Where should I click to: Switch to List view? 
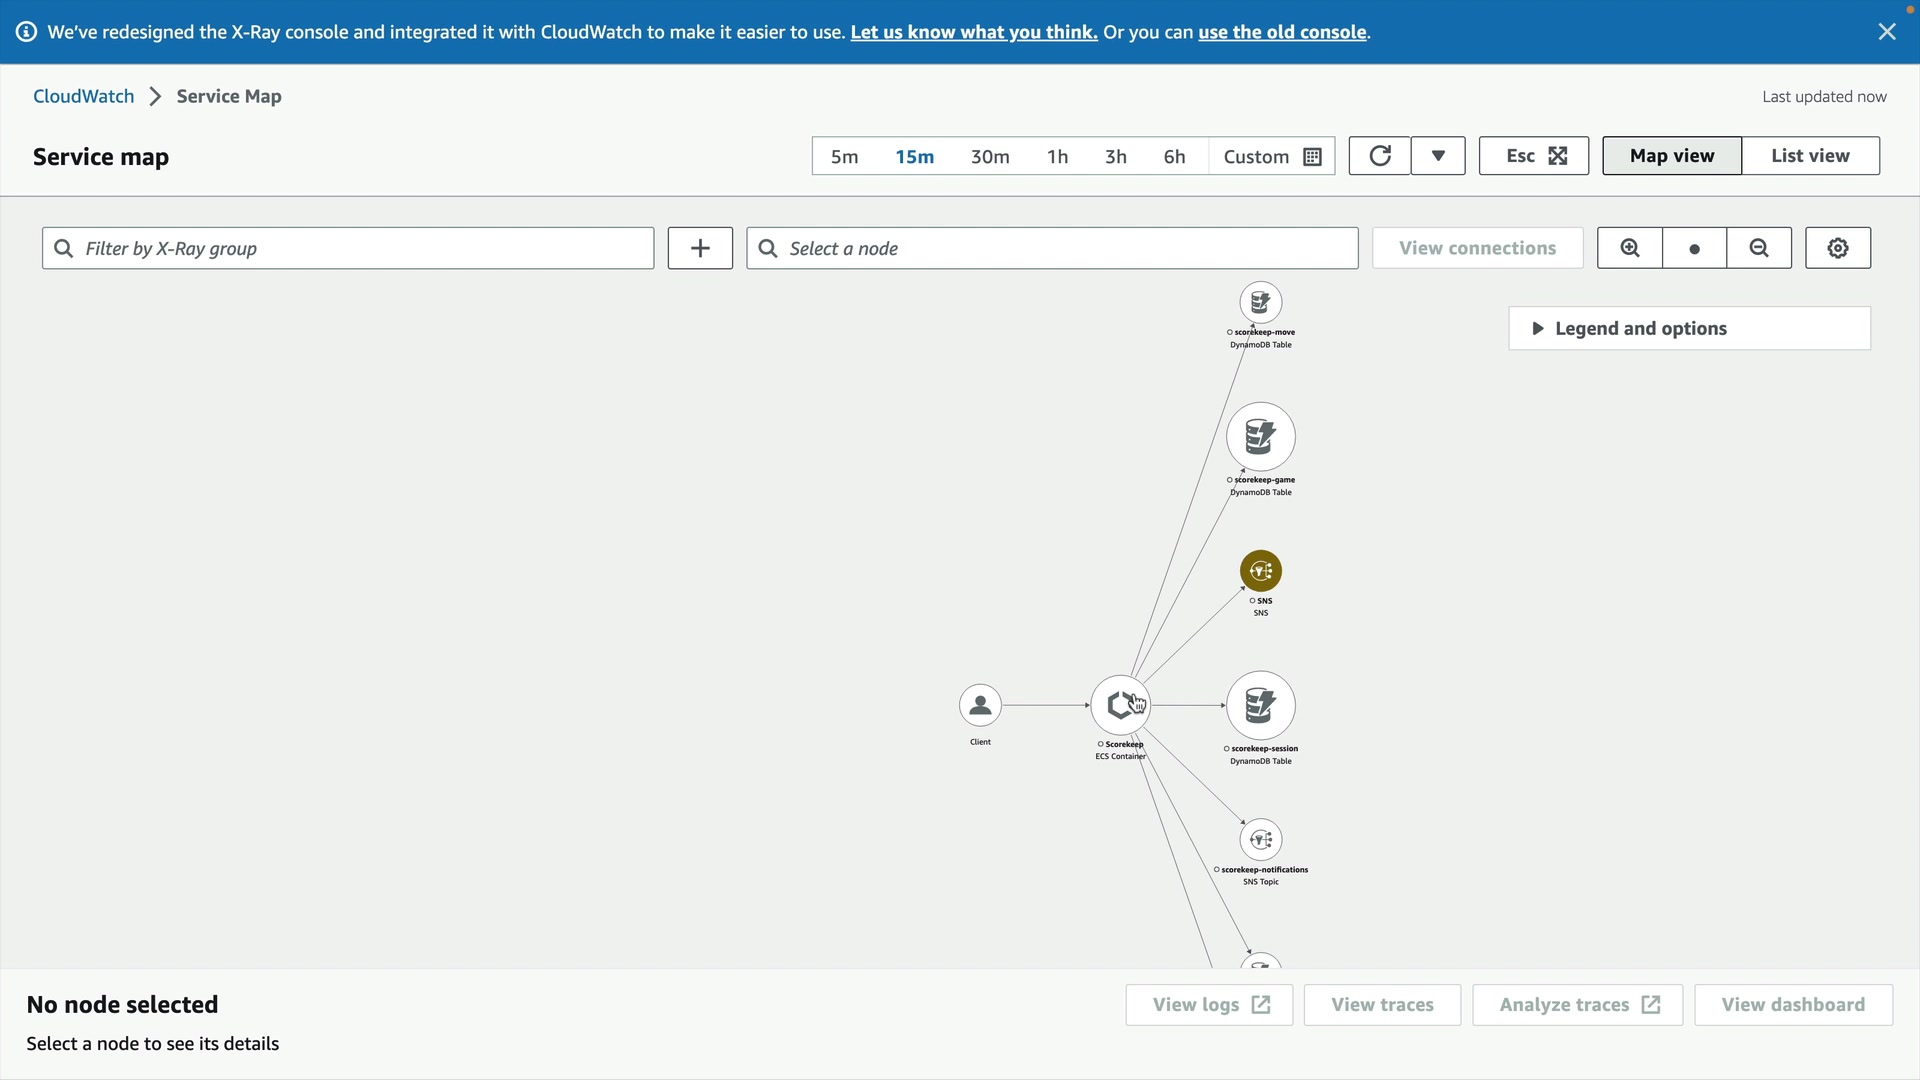pos(1810,156)
